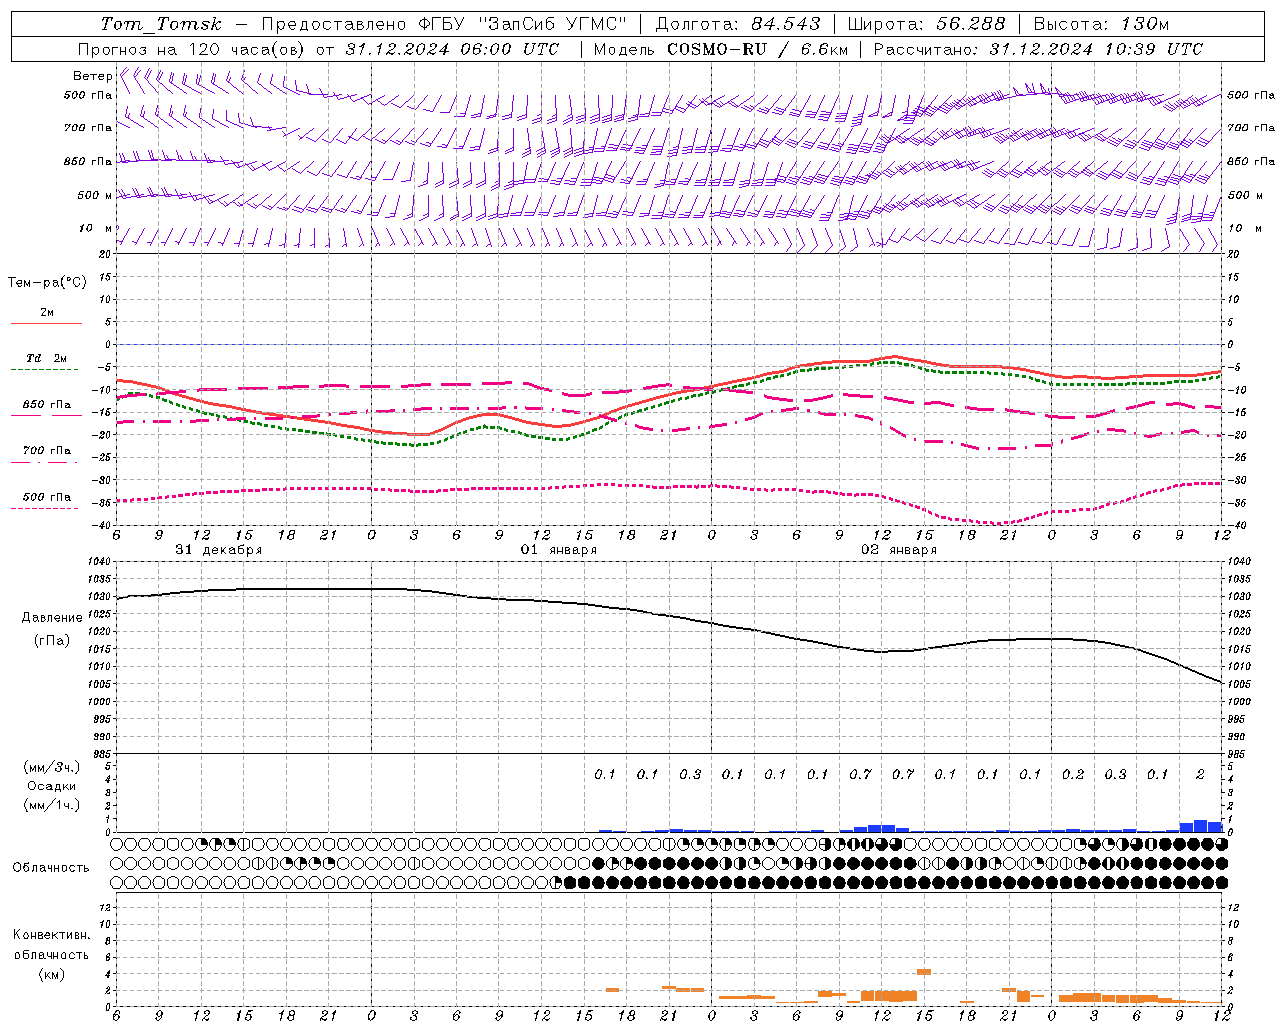Click the "Давление" pressure label

tap(52, 618)
